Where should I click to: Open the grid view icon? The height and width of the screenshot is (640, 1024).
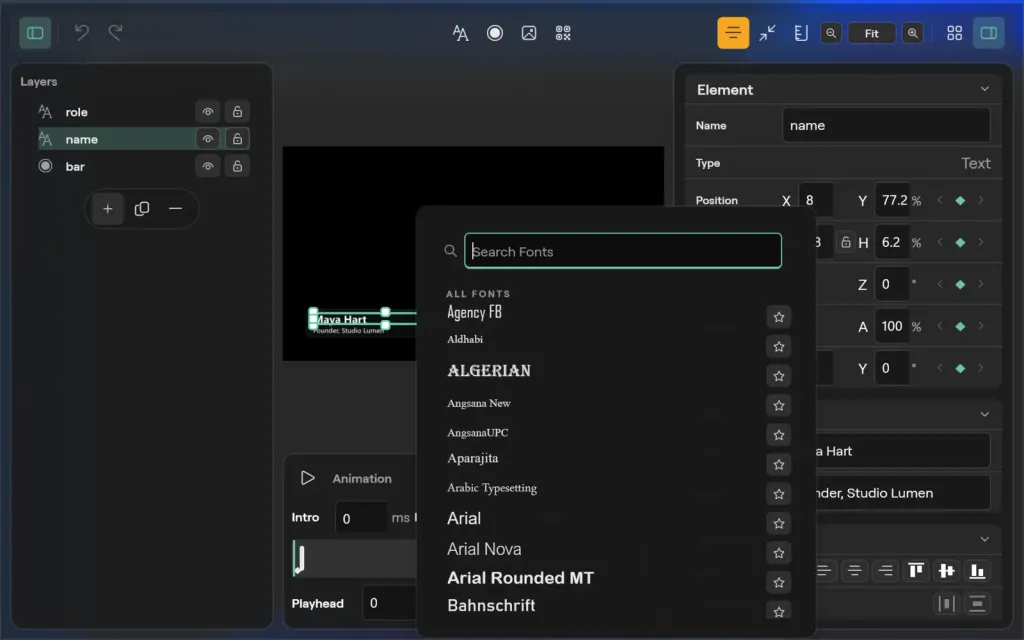(955, 33)
